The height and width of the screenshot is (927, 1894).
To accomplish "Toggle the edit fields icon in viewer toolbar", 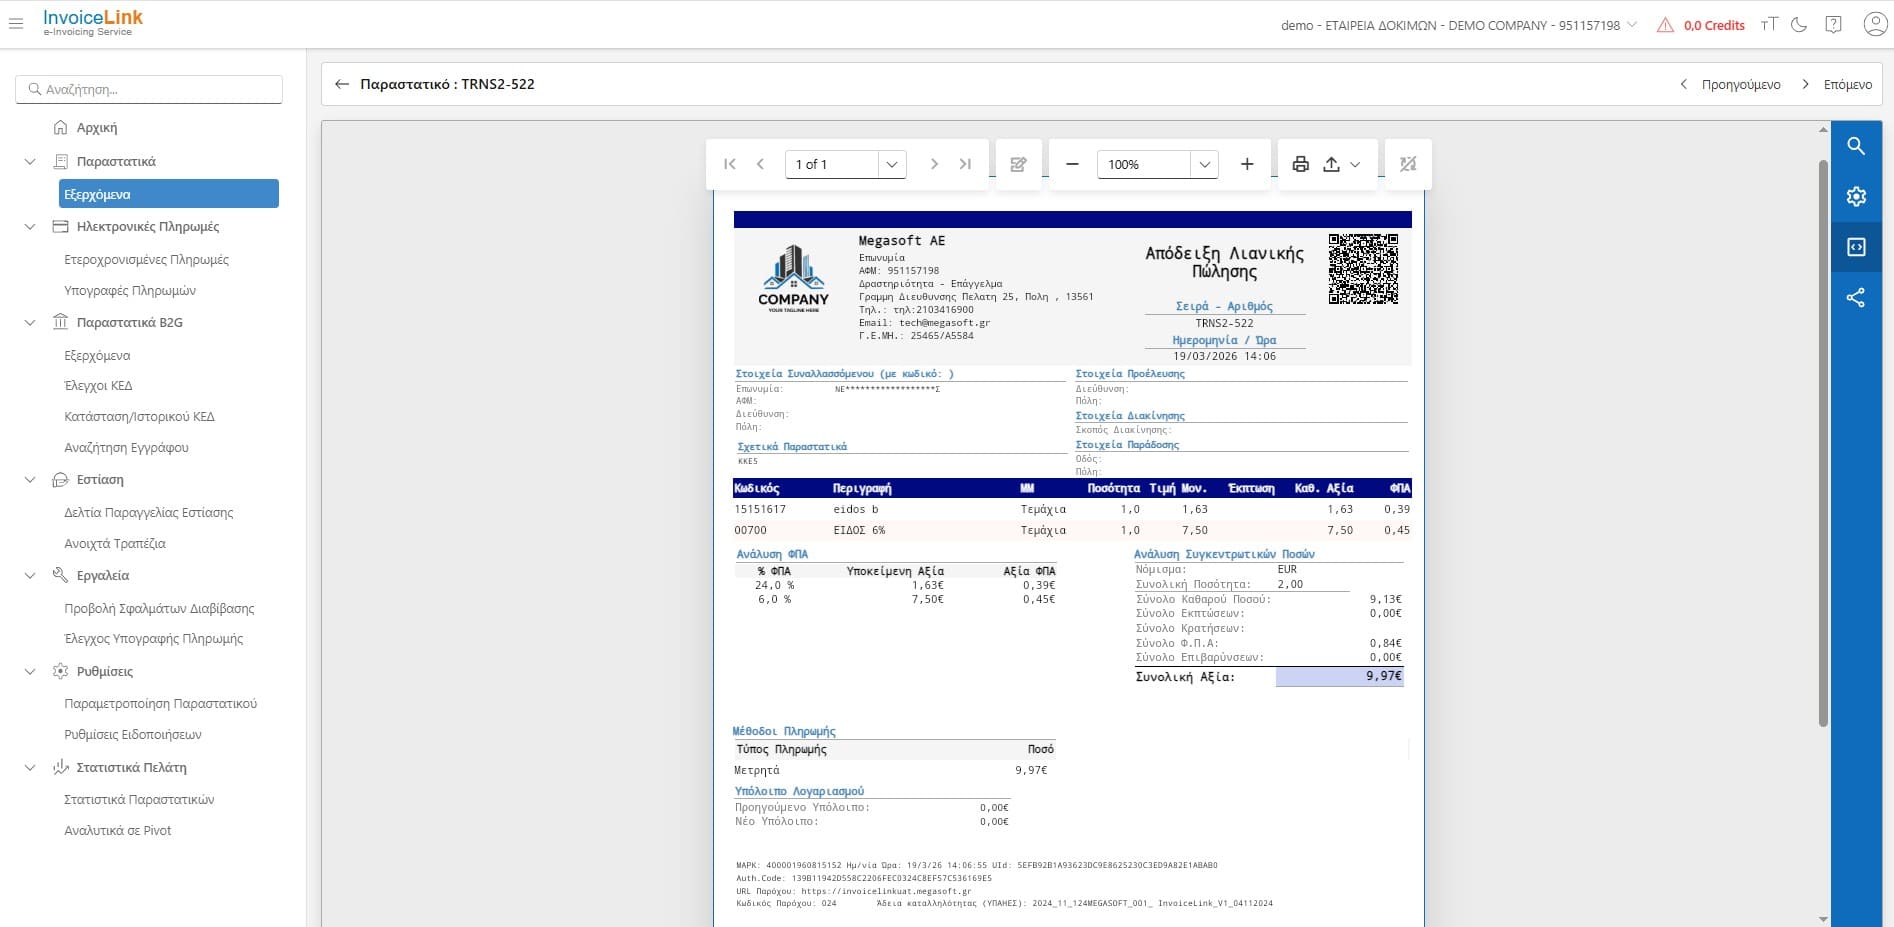I will tap(1018, 164).
